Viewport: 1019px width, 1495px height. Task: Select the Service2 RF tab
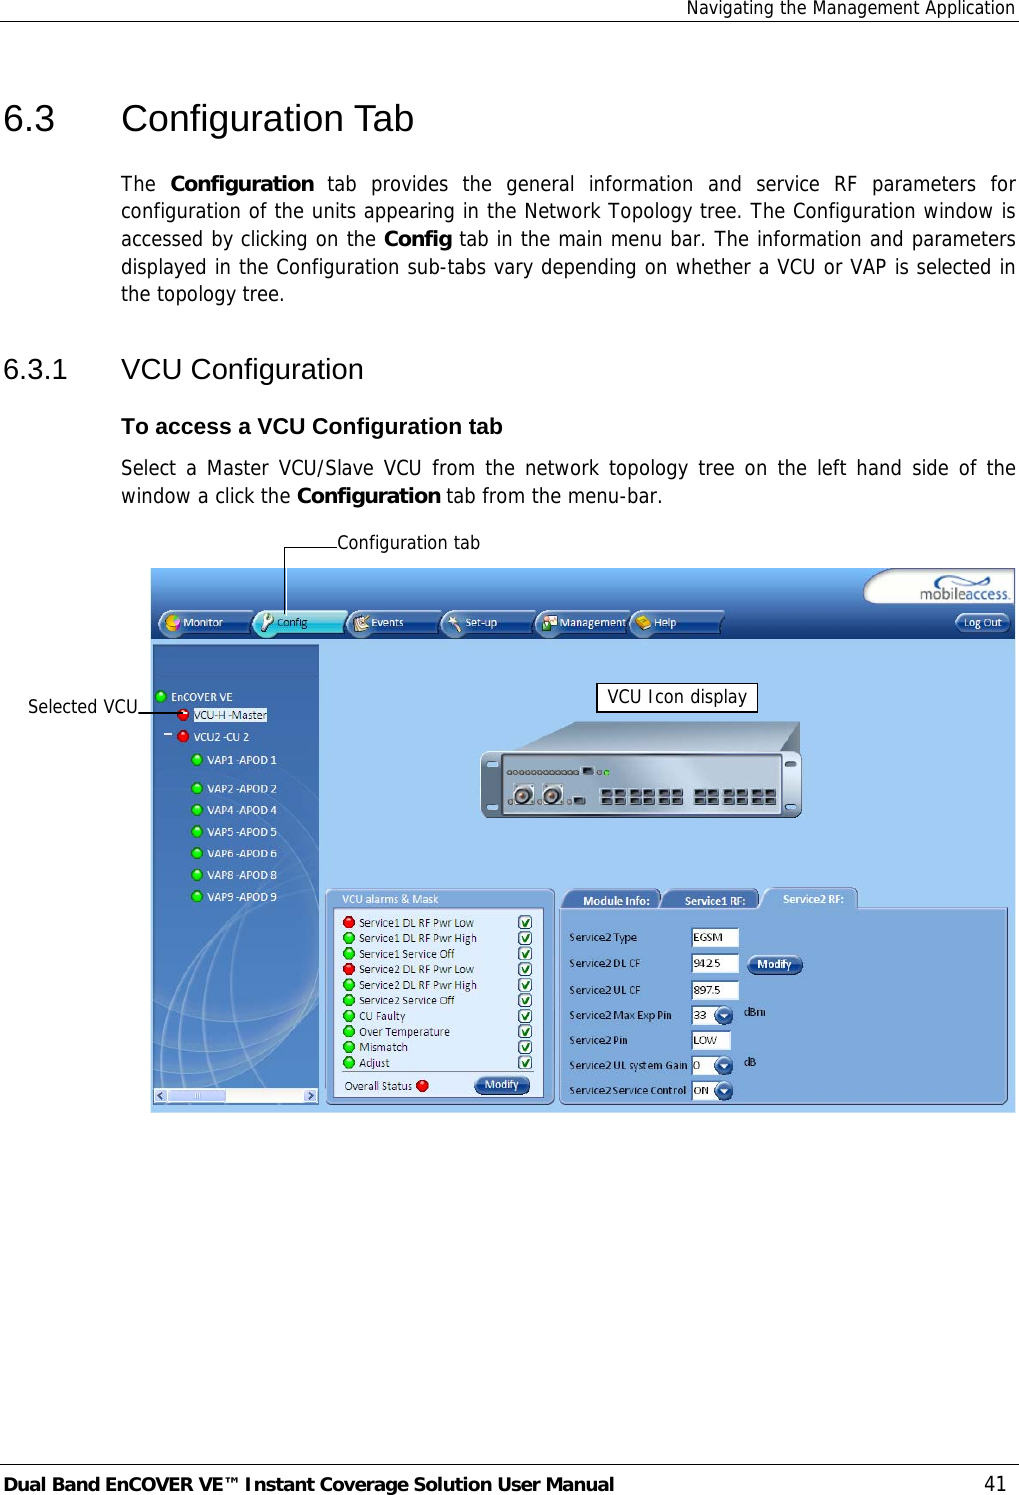[x=812, y=899]
